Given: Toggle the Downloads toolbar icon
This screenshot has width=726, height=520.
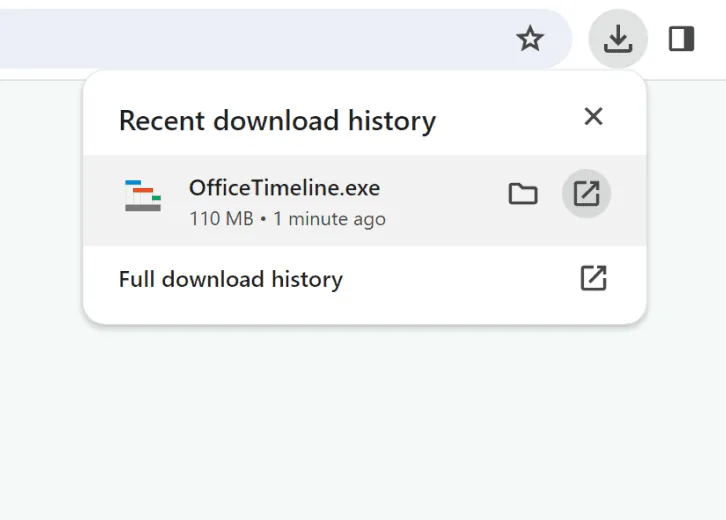Looking at the screenshot, I should coord(618,39).
